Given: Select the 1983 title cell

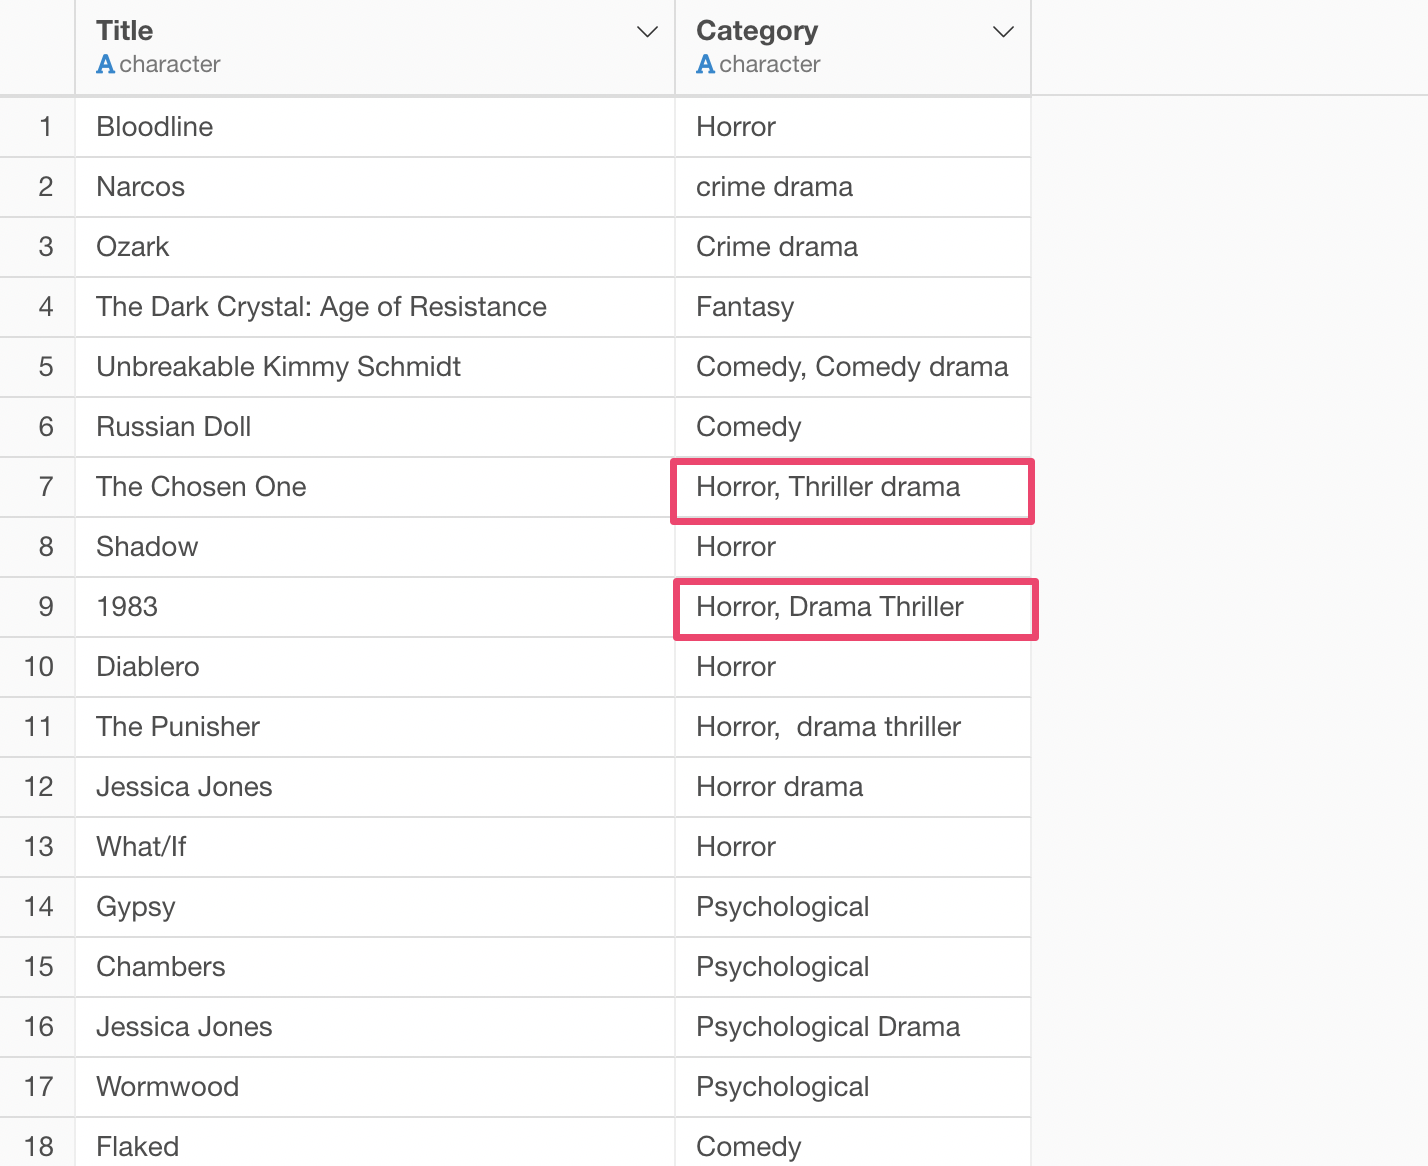Looking at the screenshot, I should [375, 607].
